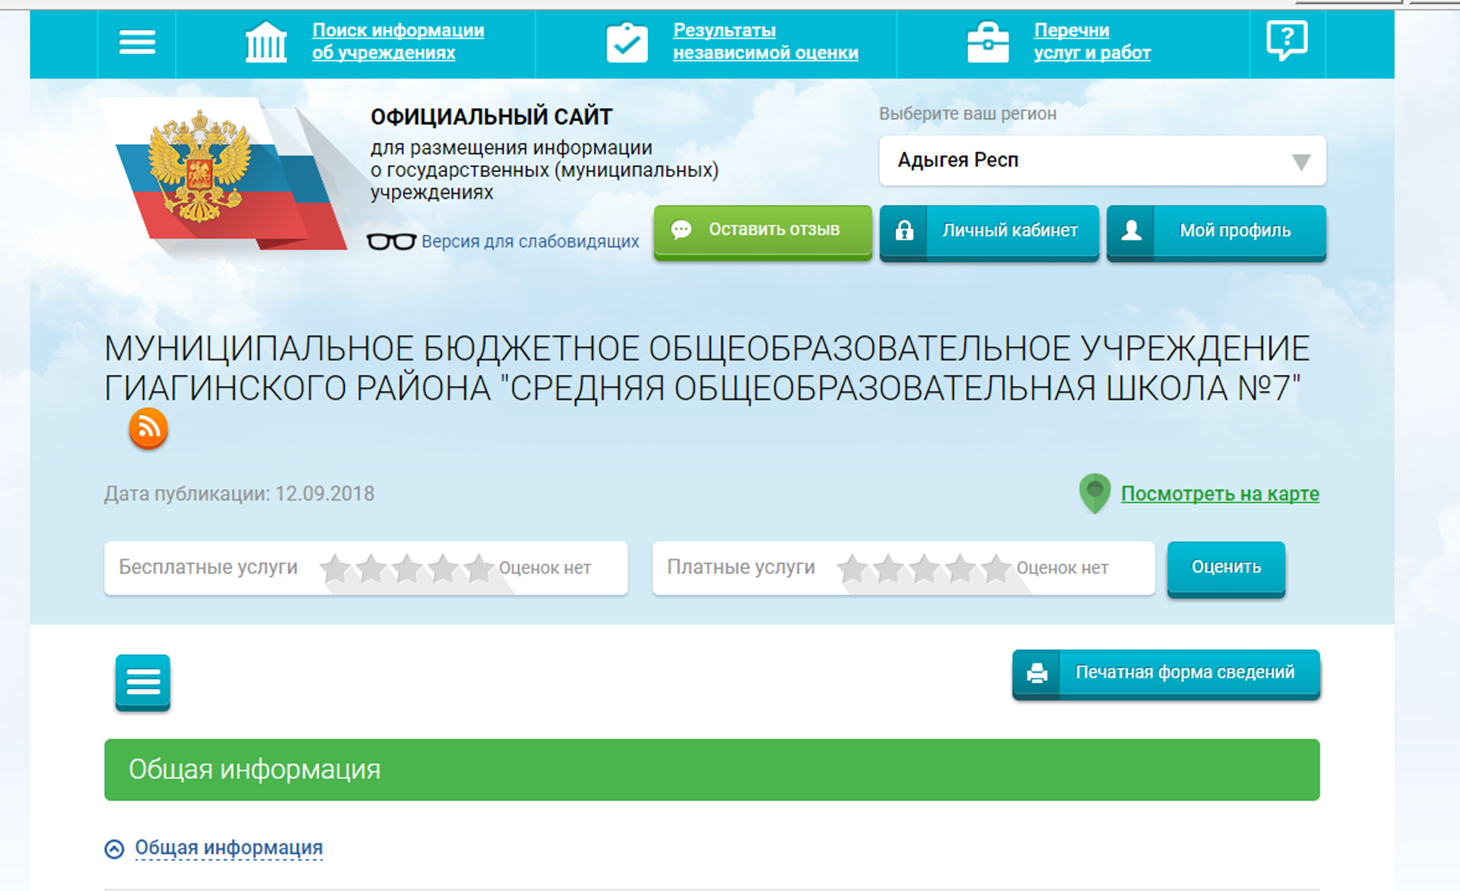Click the publication date 12.09.2018 text

click(x=325, y=494)
